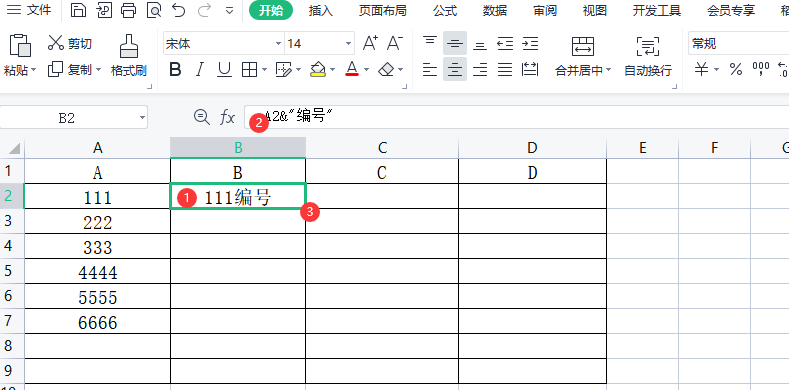Viewport: 789px width, 390px height.
Task: Click the 合并居中 merge icon
Action: point(583,46)
